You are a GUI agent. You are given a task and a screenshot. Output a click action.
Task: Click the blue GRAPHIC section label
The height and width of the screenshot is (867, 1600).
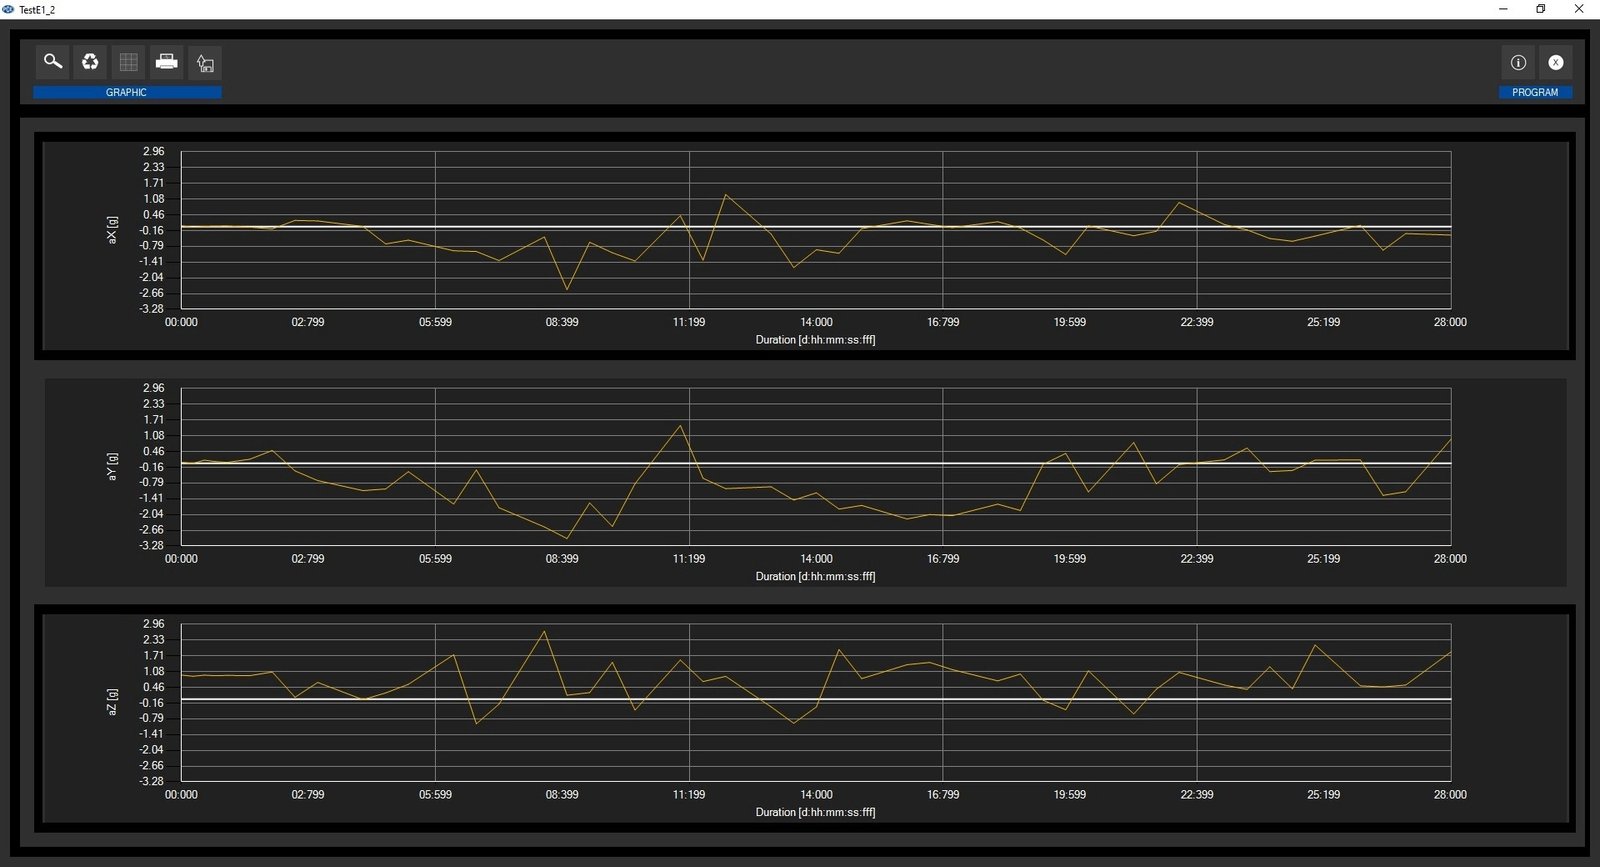[x=127, y=92]
